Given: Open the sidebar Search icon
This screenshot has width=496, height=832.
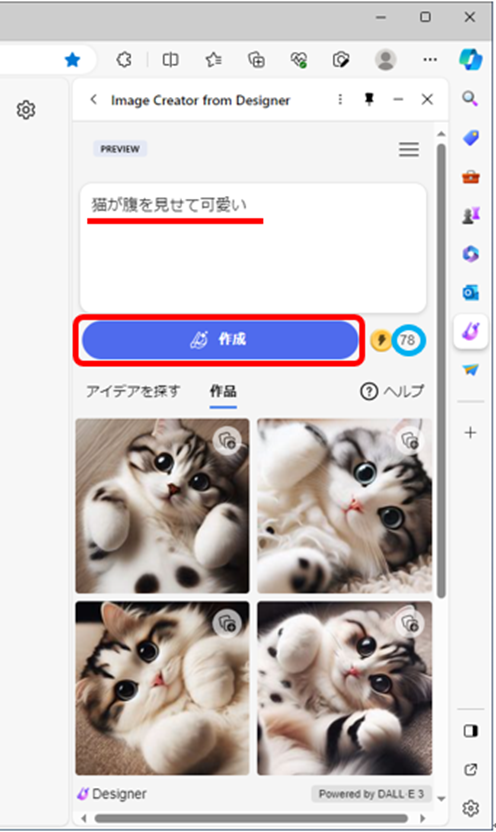Looking at the screenshot, I should pos(470,99).
